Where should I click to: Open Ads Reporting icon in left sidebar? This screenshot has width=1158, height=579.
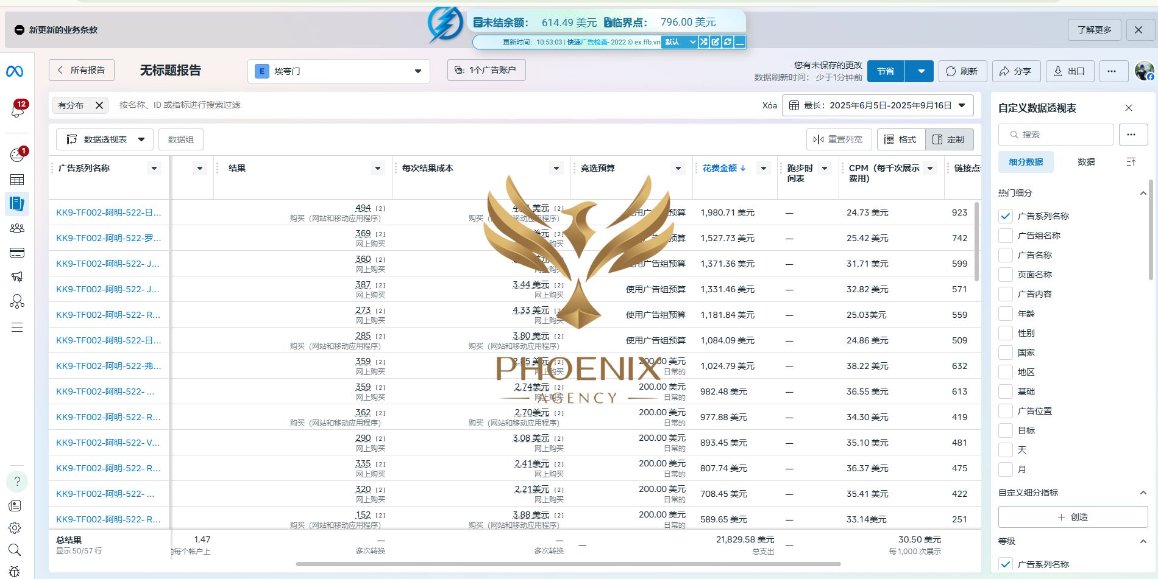click(16, 203)
